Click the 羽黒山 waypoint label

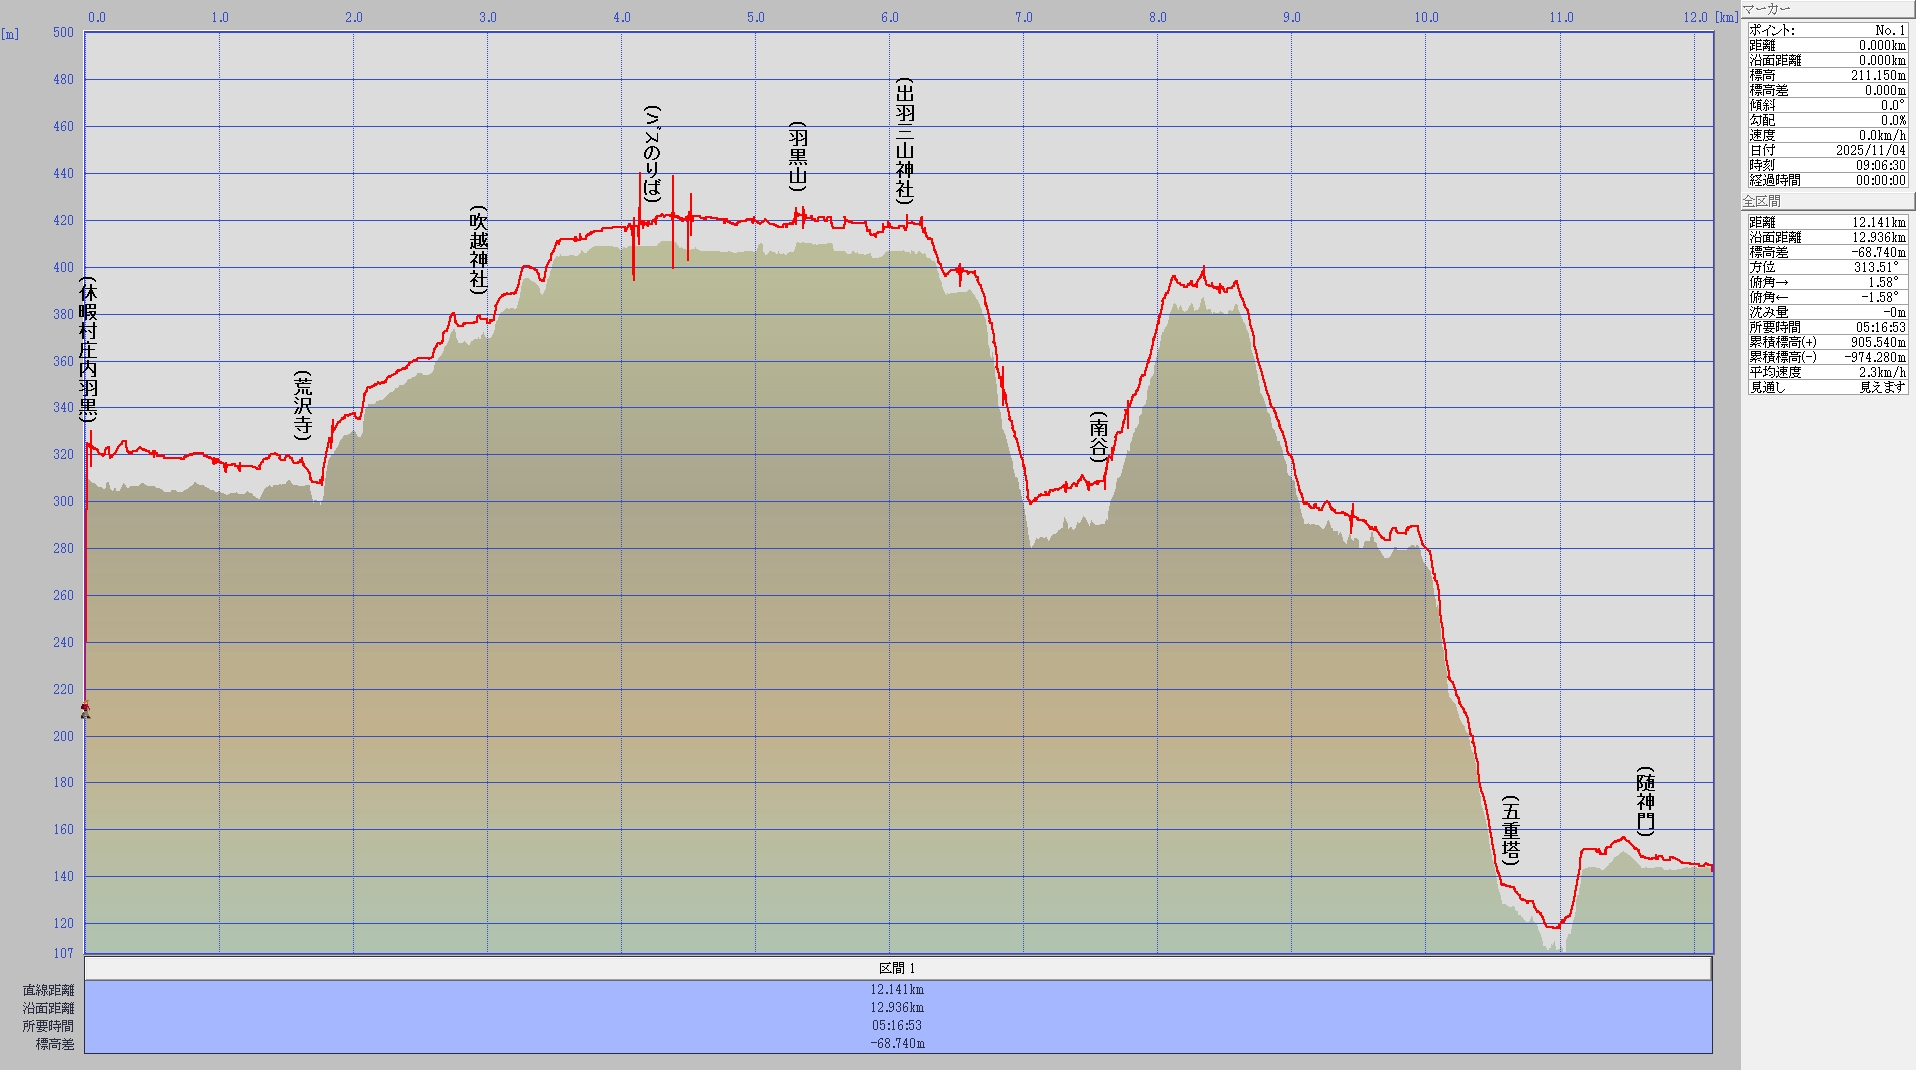coord(797,157)
